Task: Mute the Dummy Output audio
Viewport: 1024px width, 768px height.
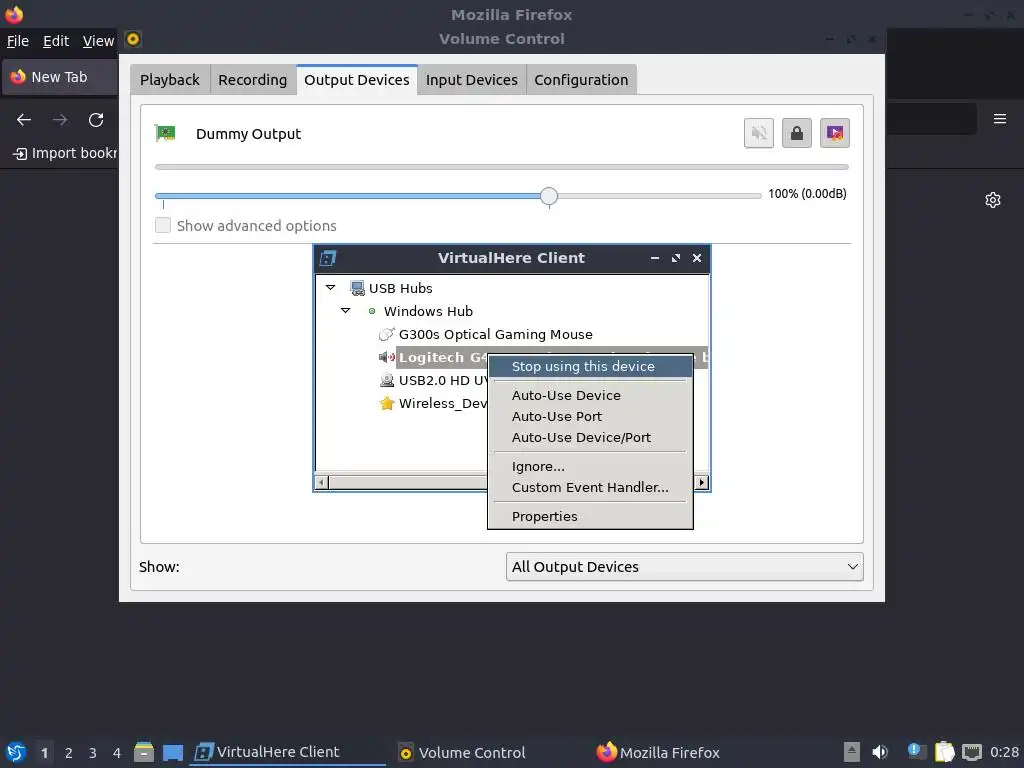Action: (759, 133)
